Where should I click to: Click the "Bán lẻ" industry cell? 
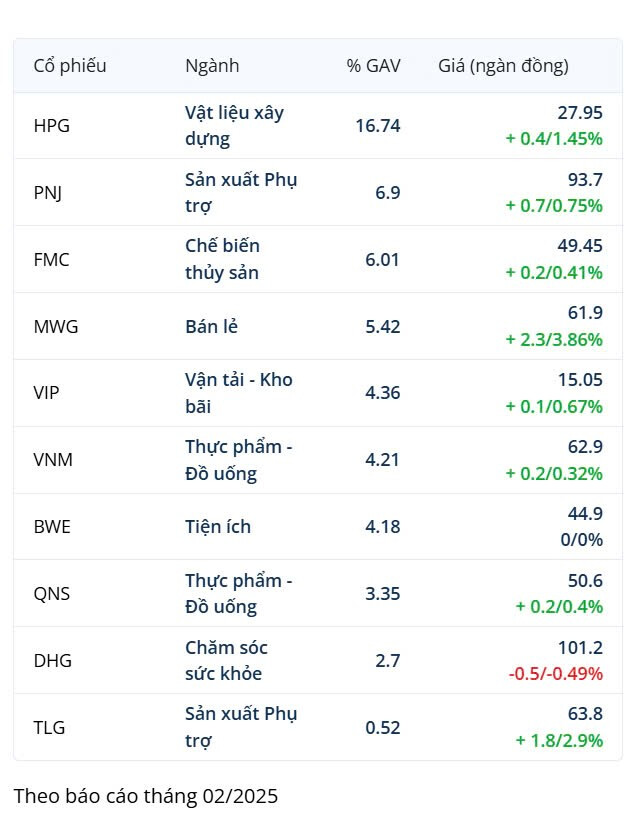[211, 326]
